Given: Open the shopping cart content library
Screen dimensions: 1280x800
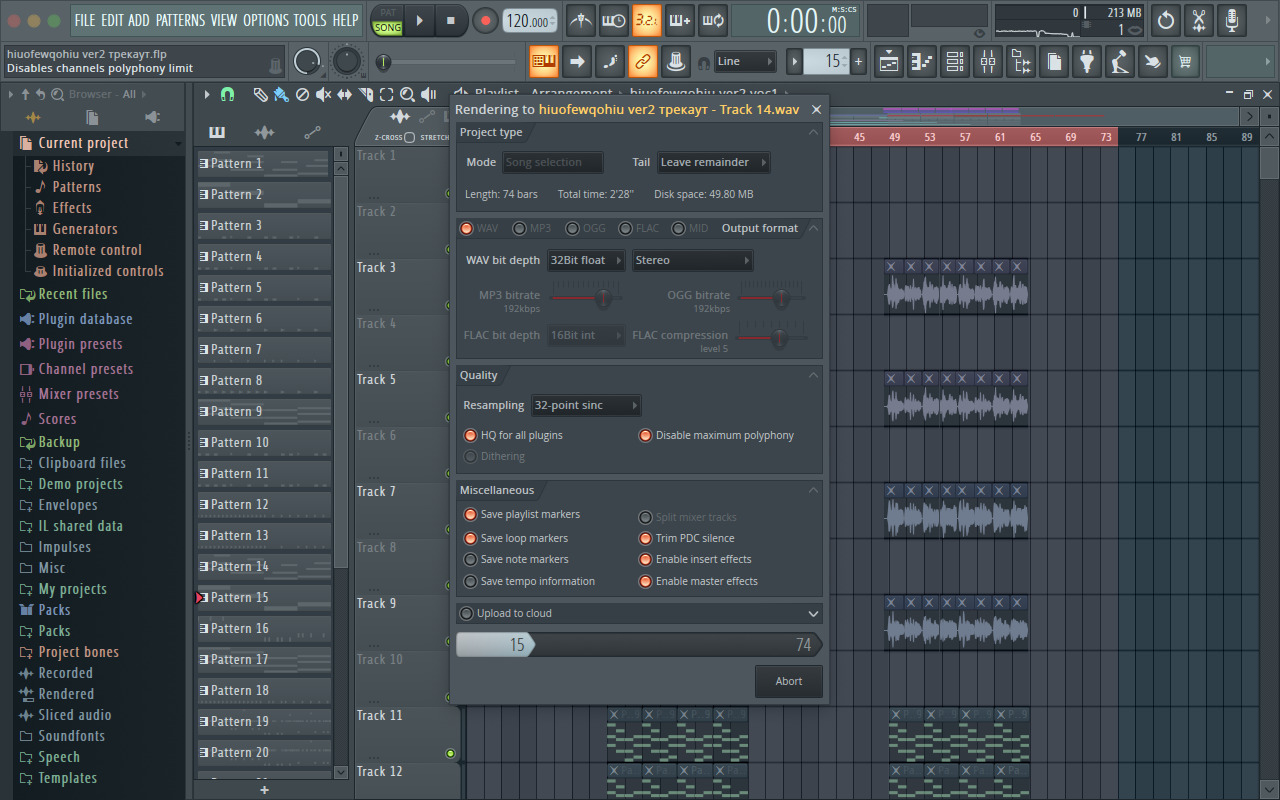Looking at the screenshot, I should tap(1184, 62).
